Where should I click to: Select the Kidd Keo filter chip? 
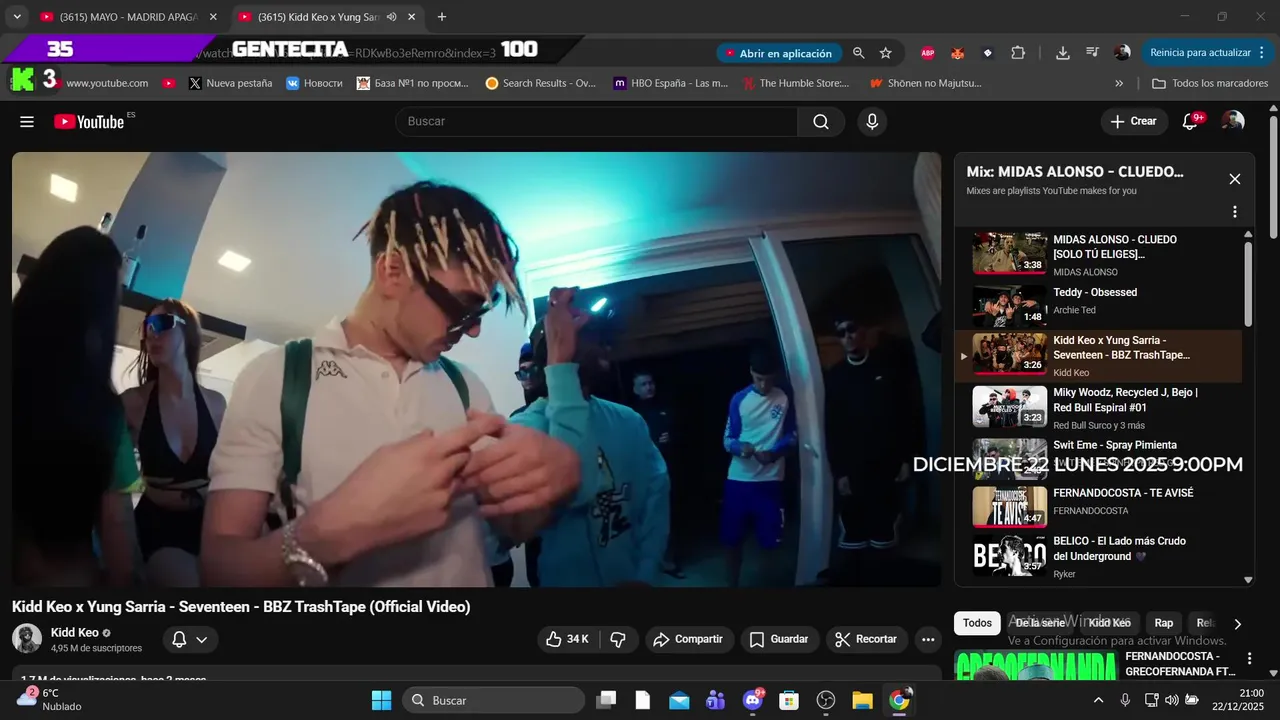pos(1109,623)
